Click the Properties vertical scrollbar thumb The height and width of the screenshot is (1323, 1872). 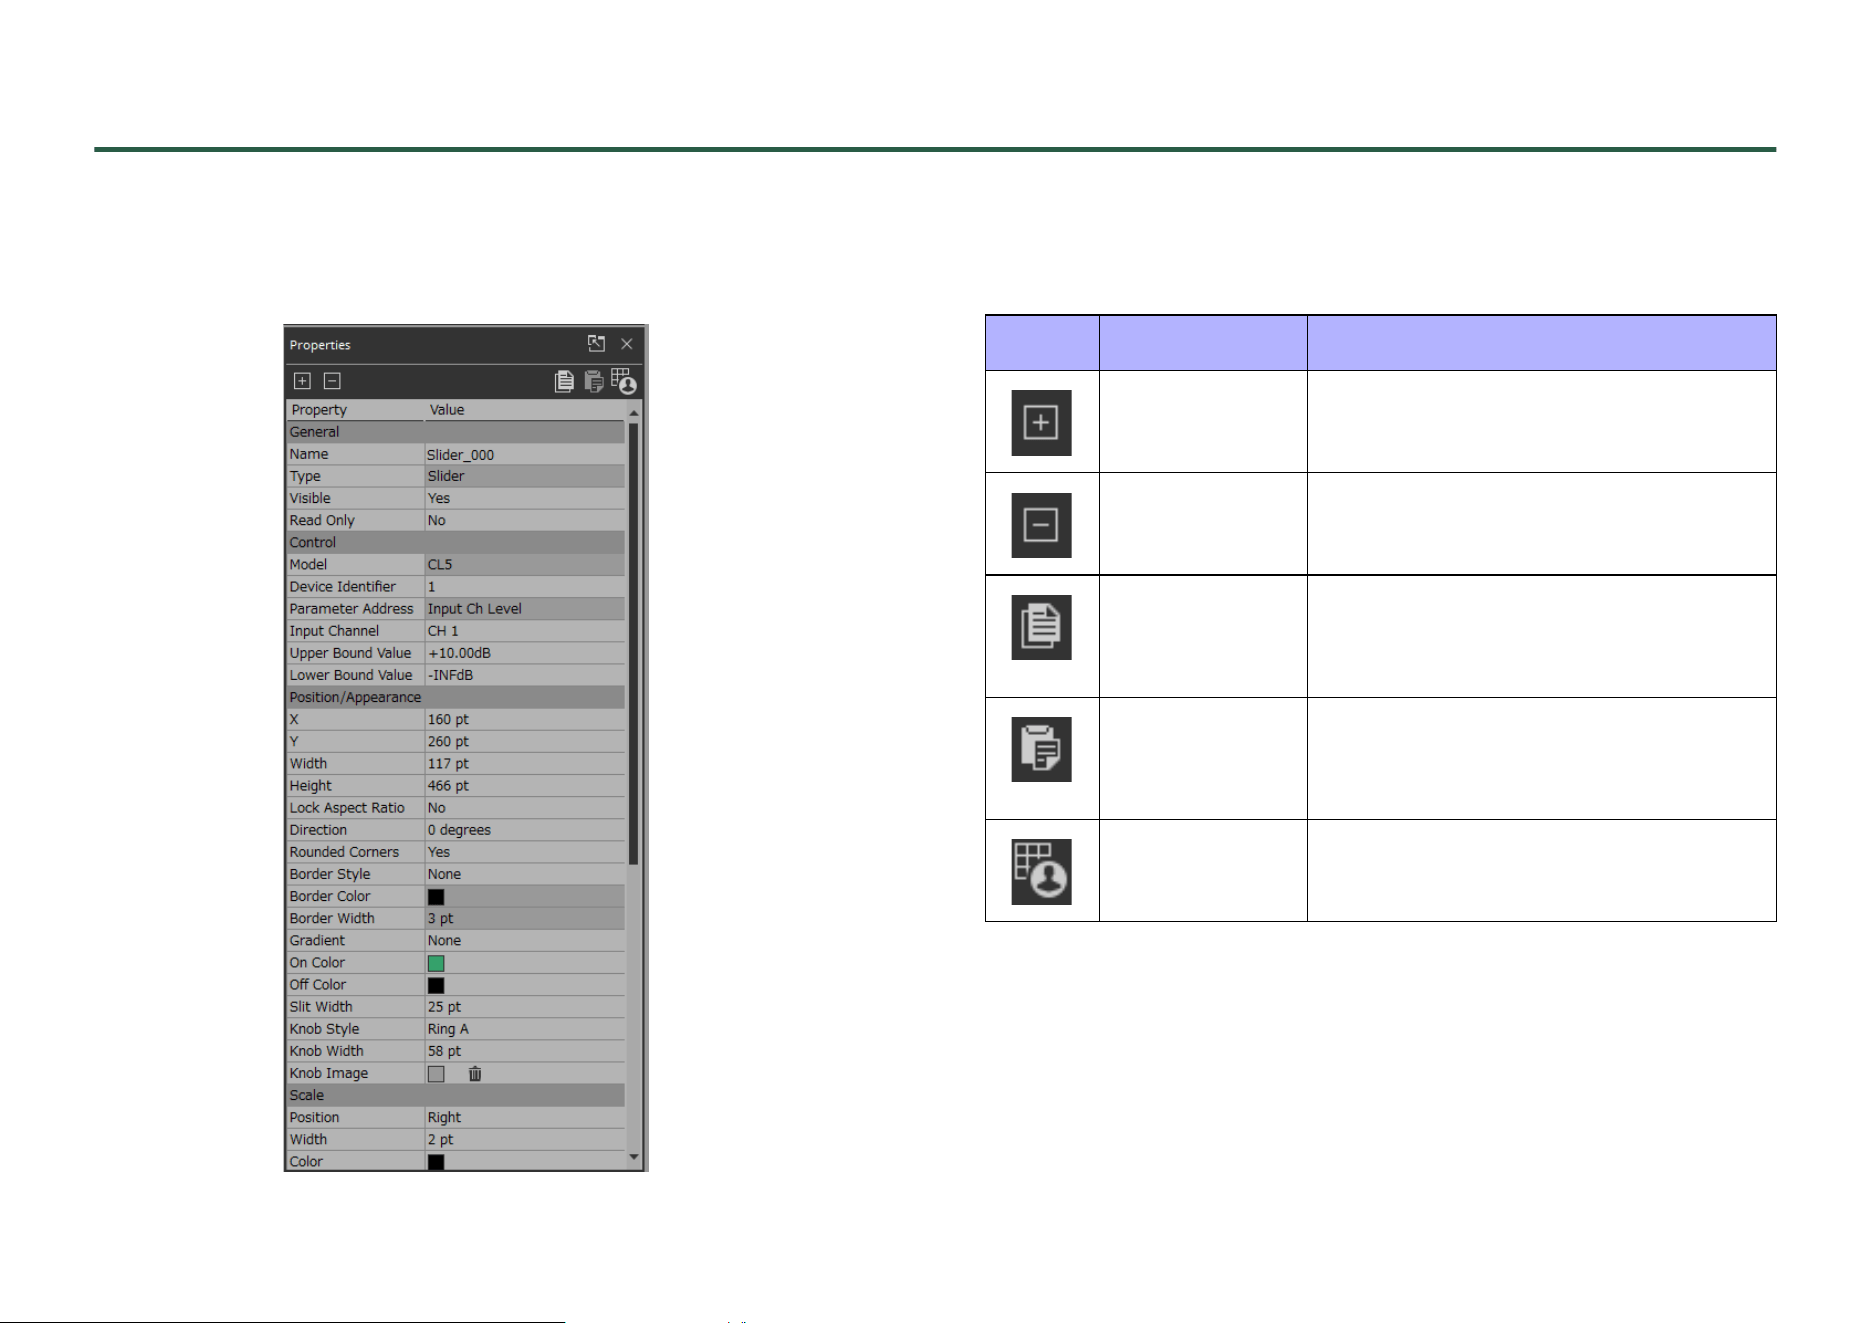pyautogui.click(x=634, y=643)
